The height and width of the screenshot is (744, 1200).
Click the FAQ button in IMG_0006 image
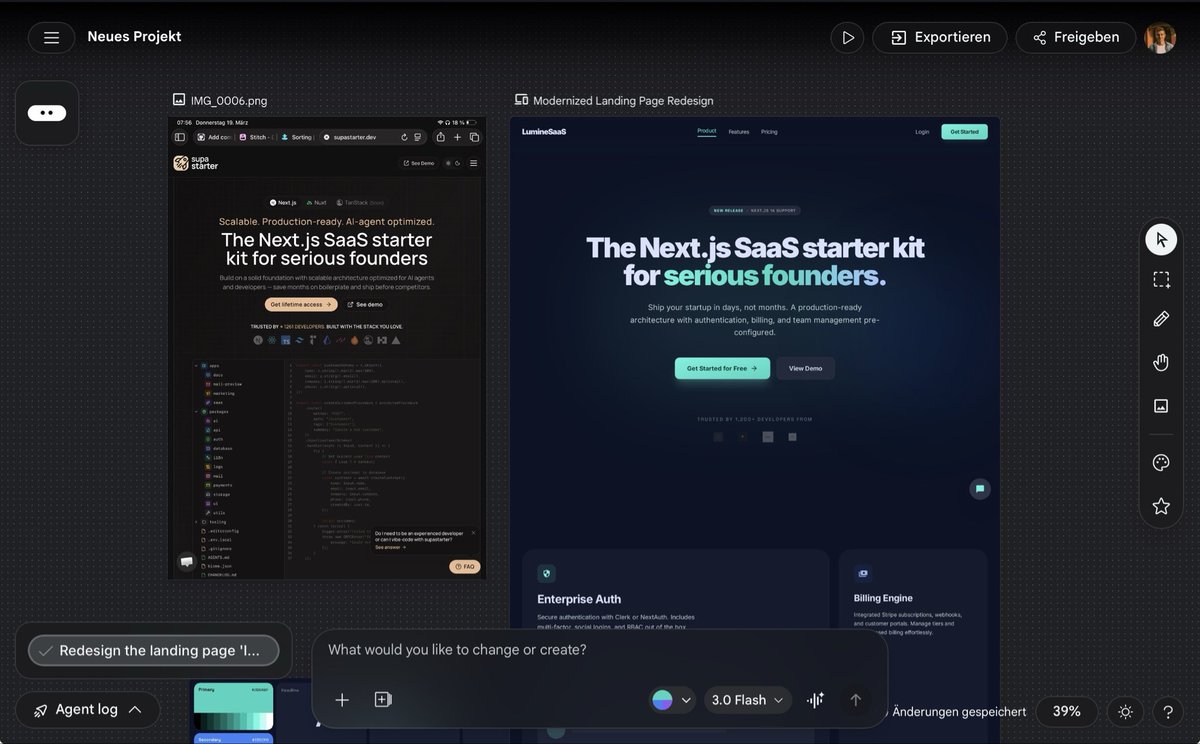click(464, 566)
